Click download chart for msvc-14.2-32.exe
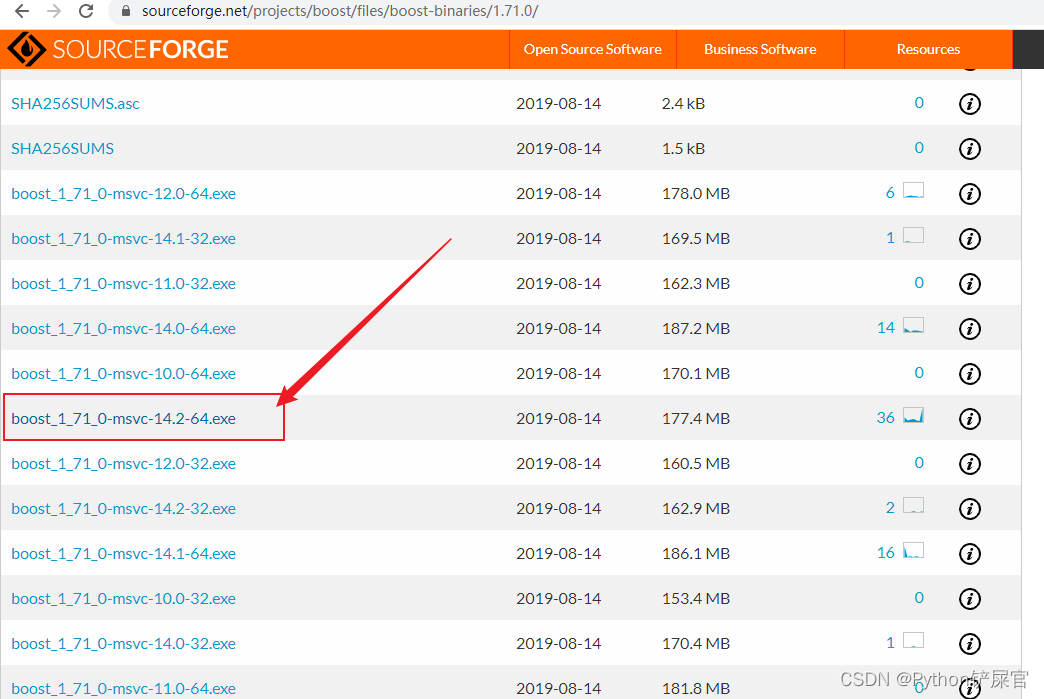Screen dimensions: 1044x699 coord(914,506)
